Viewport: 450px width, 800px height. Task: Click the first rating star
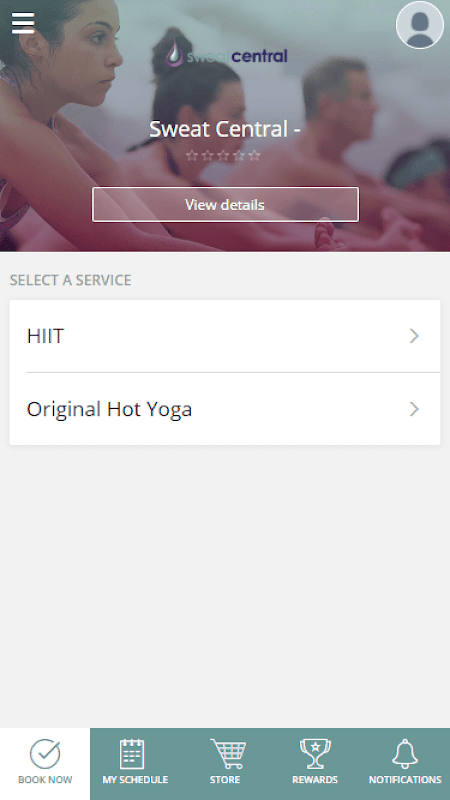pos(191,155)
